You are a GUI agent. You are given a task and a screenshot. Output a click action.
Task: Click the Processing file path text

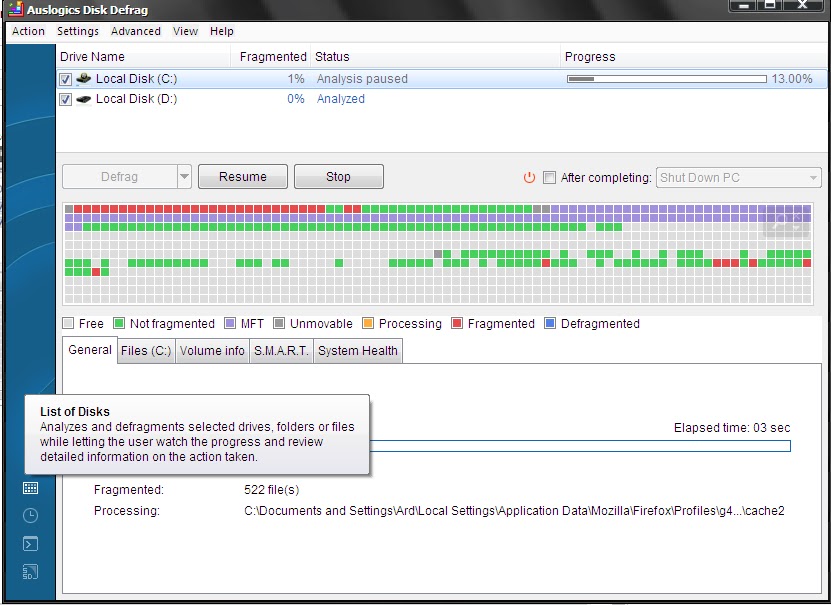click(x=514, y=511)
